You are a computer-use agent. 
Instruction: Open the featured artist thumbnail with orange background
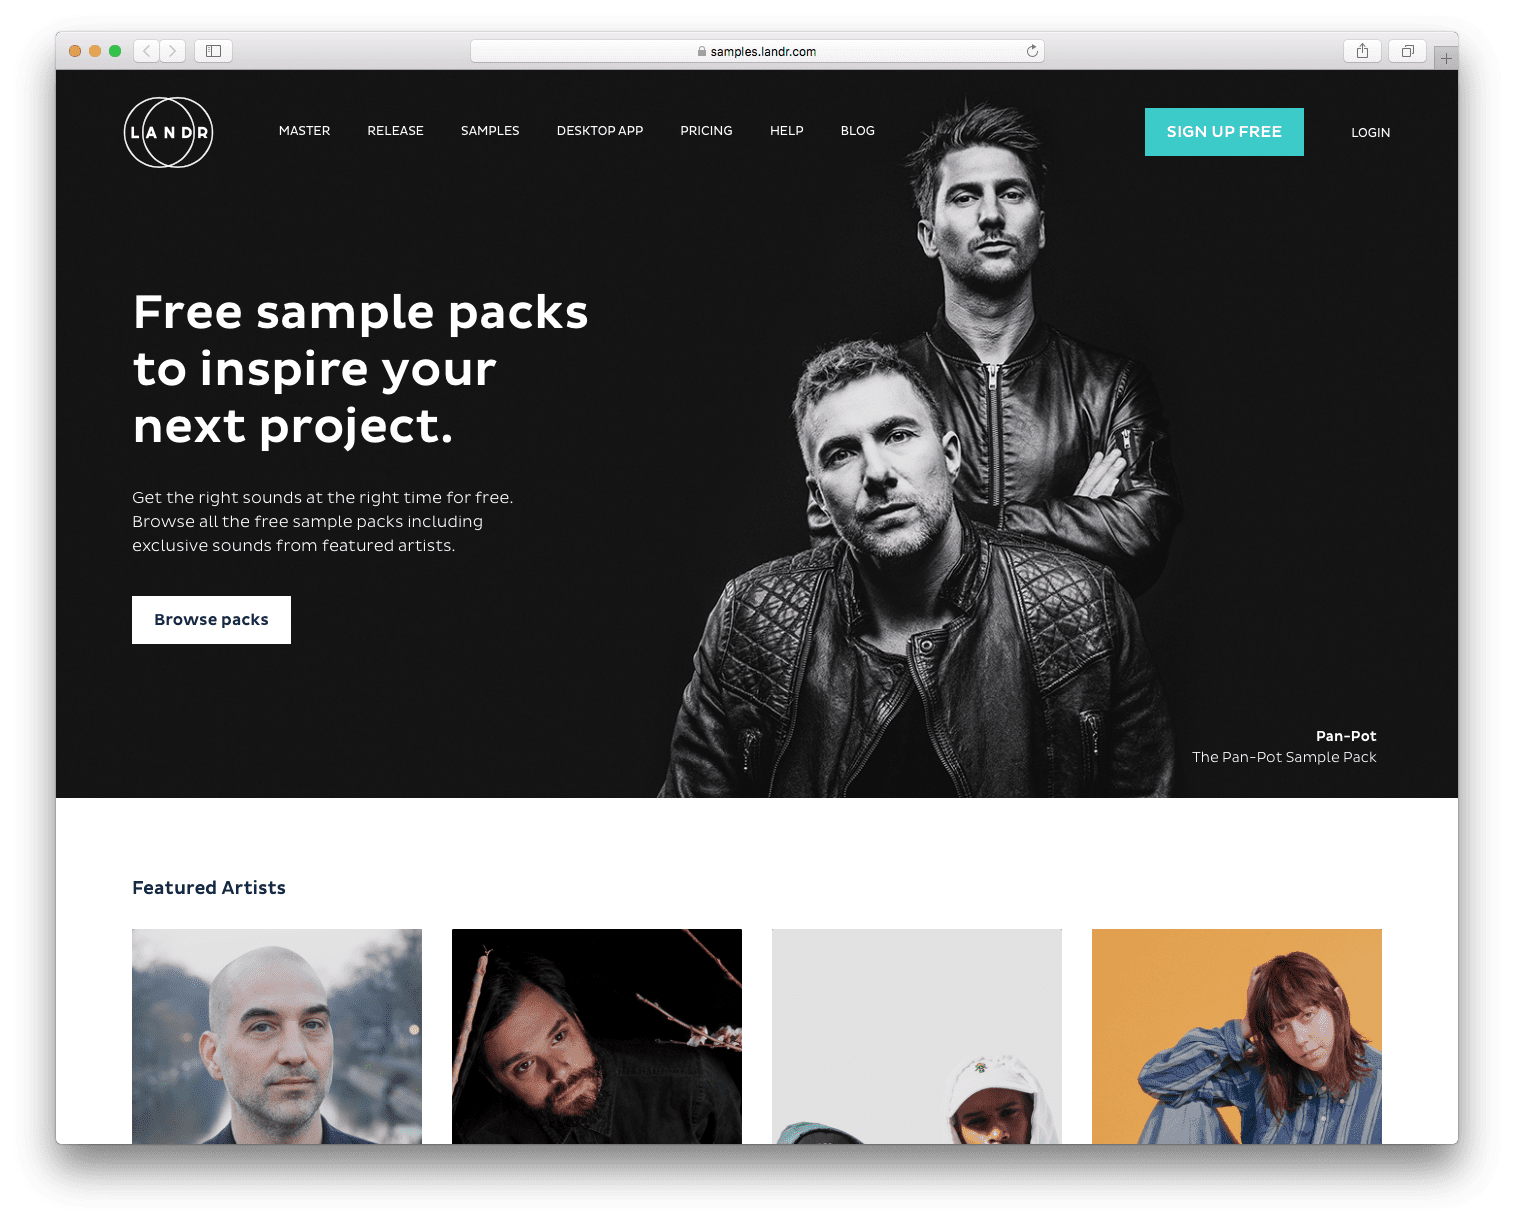[1237, 1036]
